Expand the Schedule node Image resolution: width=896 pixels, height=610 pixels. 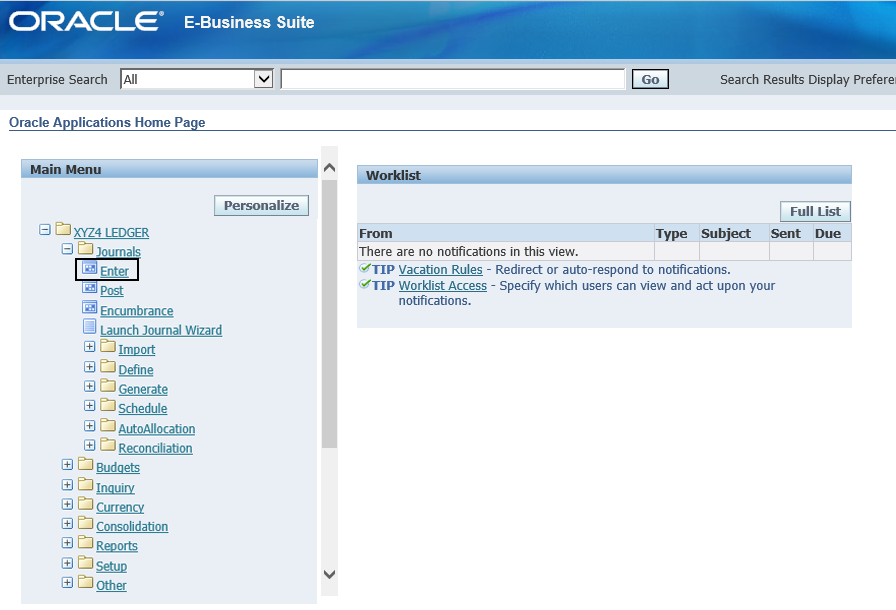tap(90, 406)
